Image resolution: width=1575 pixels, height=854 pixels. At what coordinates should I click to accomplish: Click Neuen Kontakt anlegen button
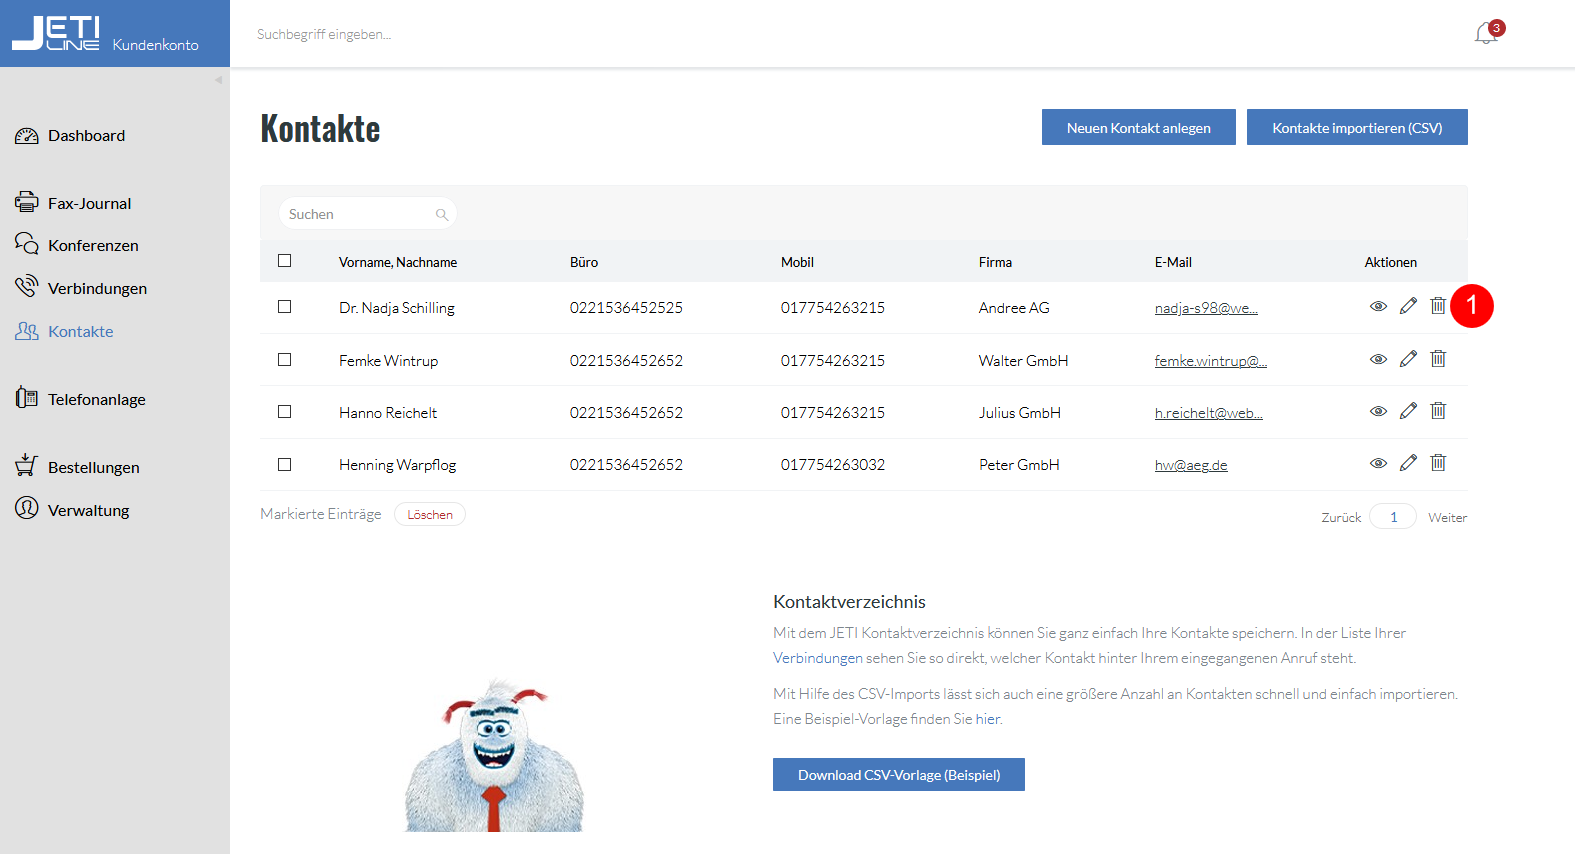pyautogui.click(x=1139, y=127)
